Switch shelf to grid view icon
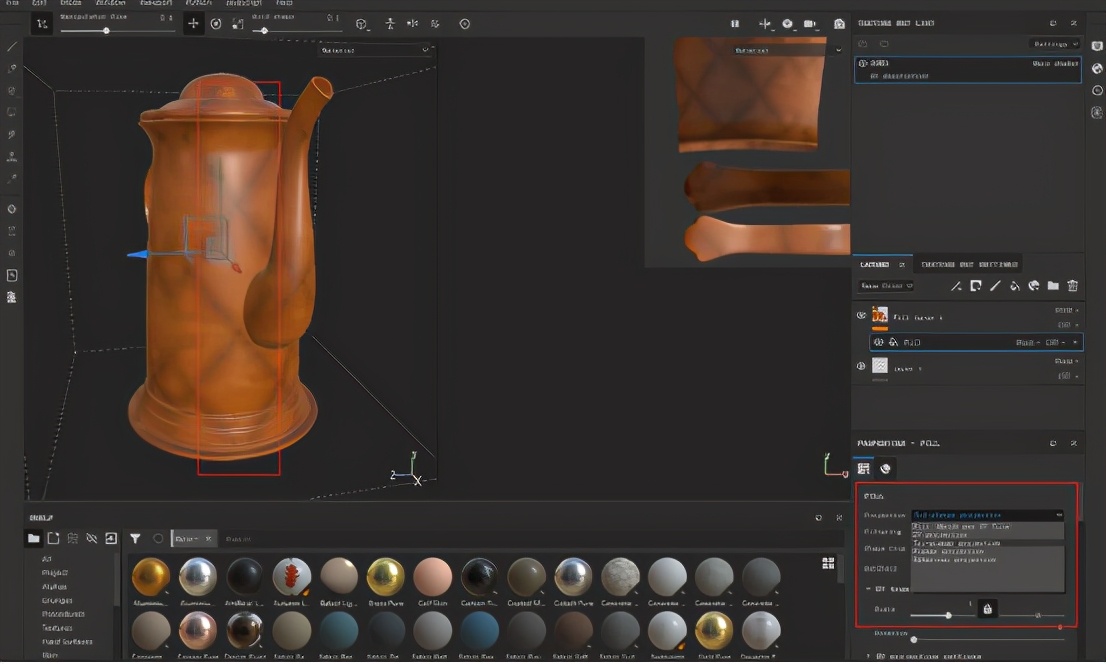Screen dimensions: 1106x664 tap(828, 563)
